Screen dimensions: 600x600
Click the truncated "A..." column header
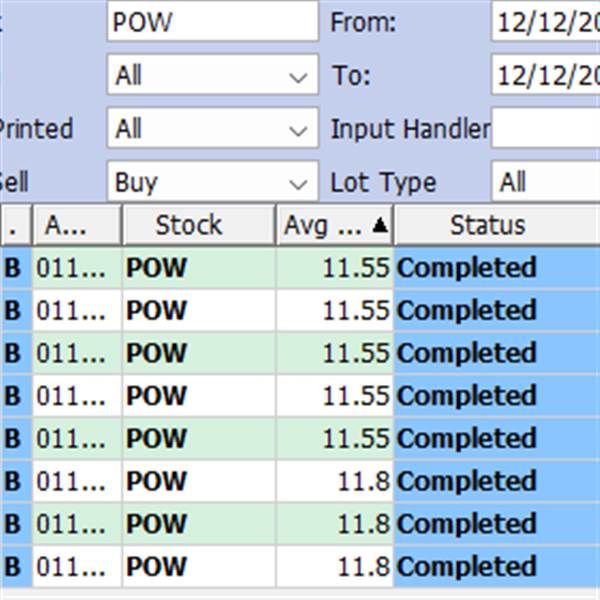pyautogui.click(x=76, y=226)
